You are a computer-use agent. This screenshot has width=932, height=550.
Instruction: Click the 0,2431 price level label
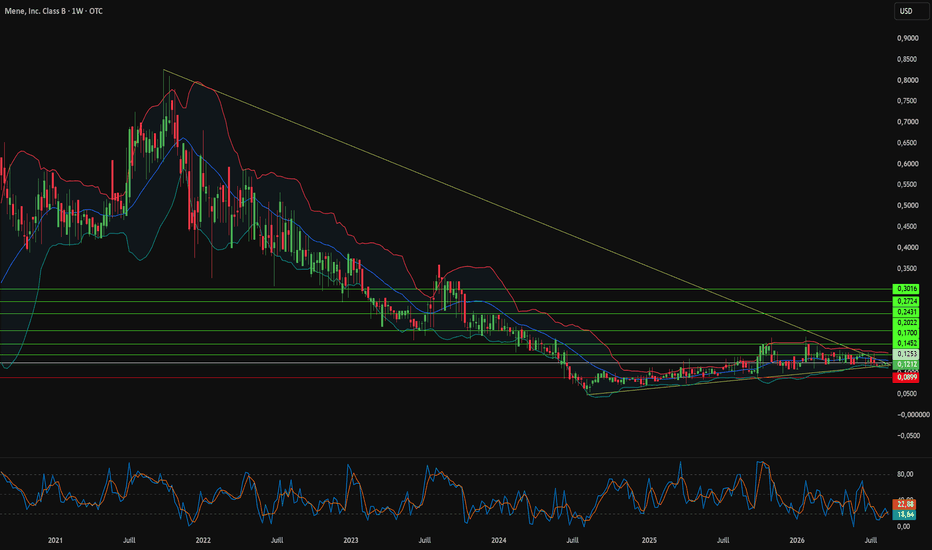906,312
